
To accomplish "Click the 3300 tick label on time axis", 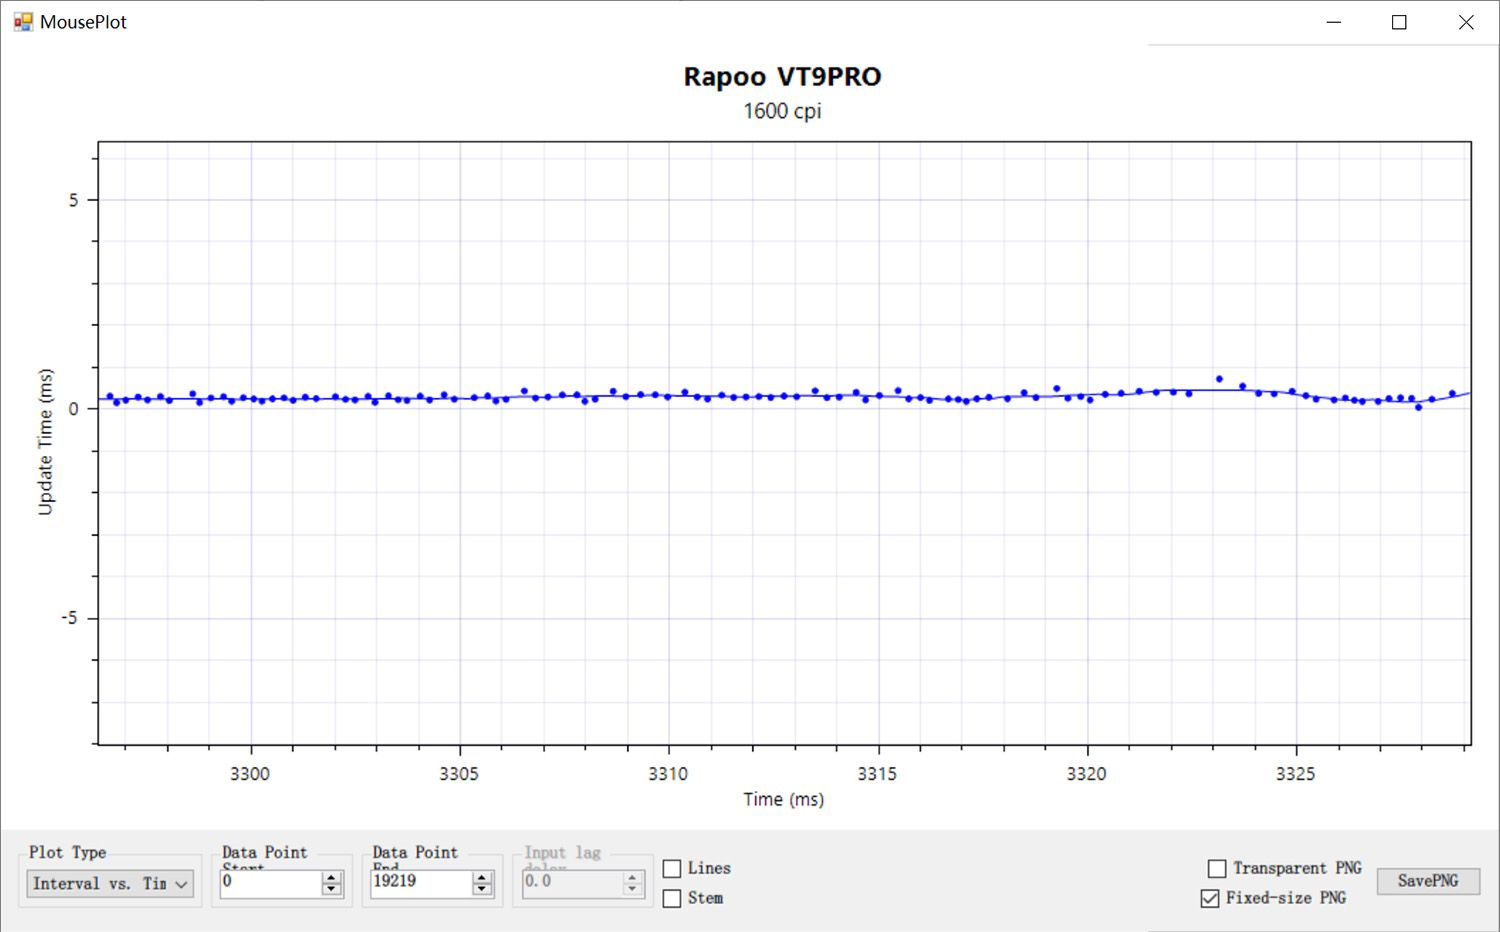I will pyautogui.click(x=250, y=774).
